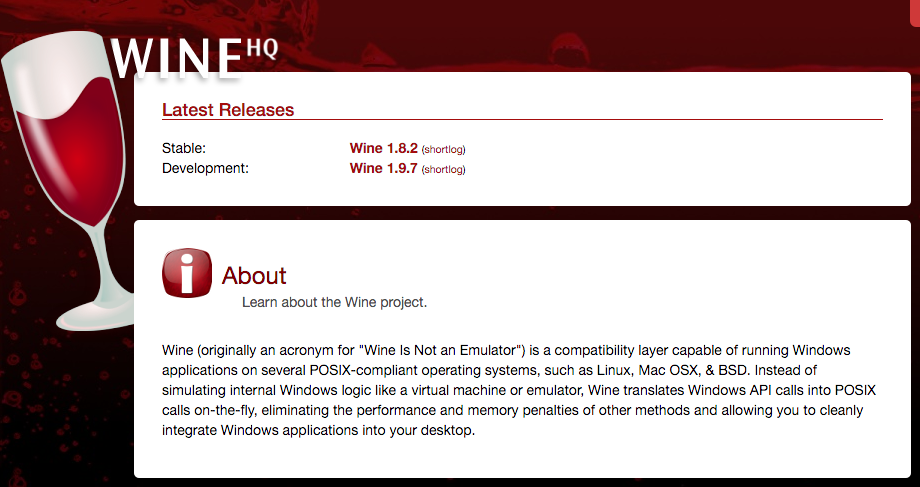Click the Stable label

point(183,148)
